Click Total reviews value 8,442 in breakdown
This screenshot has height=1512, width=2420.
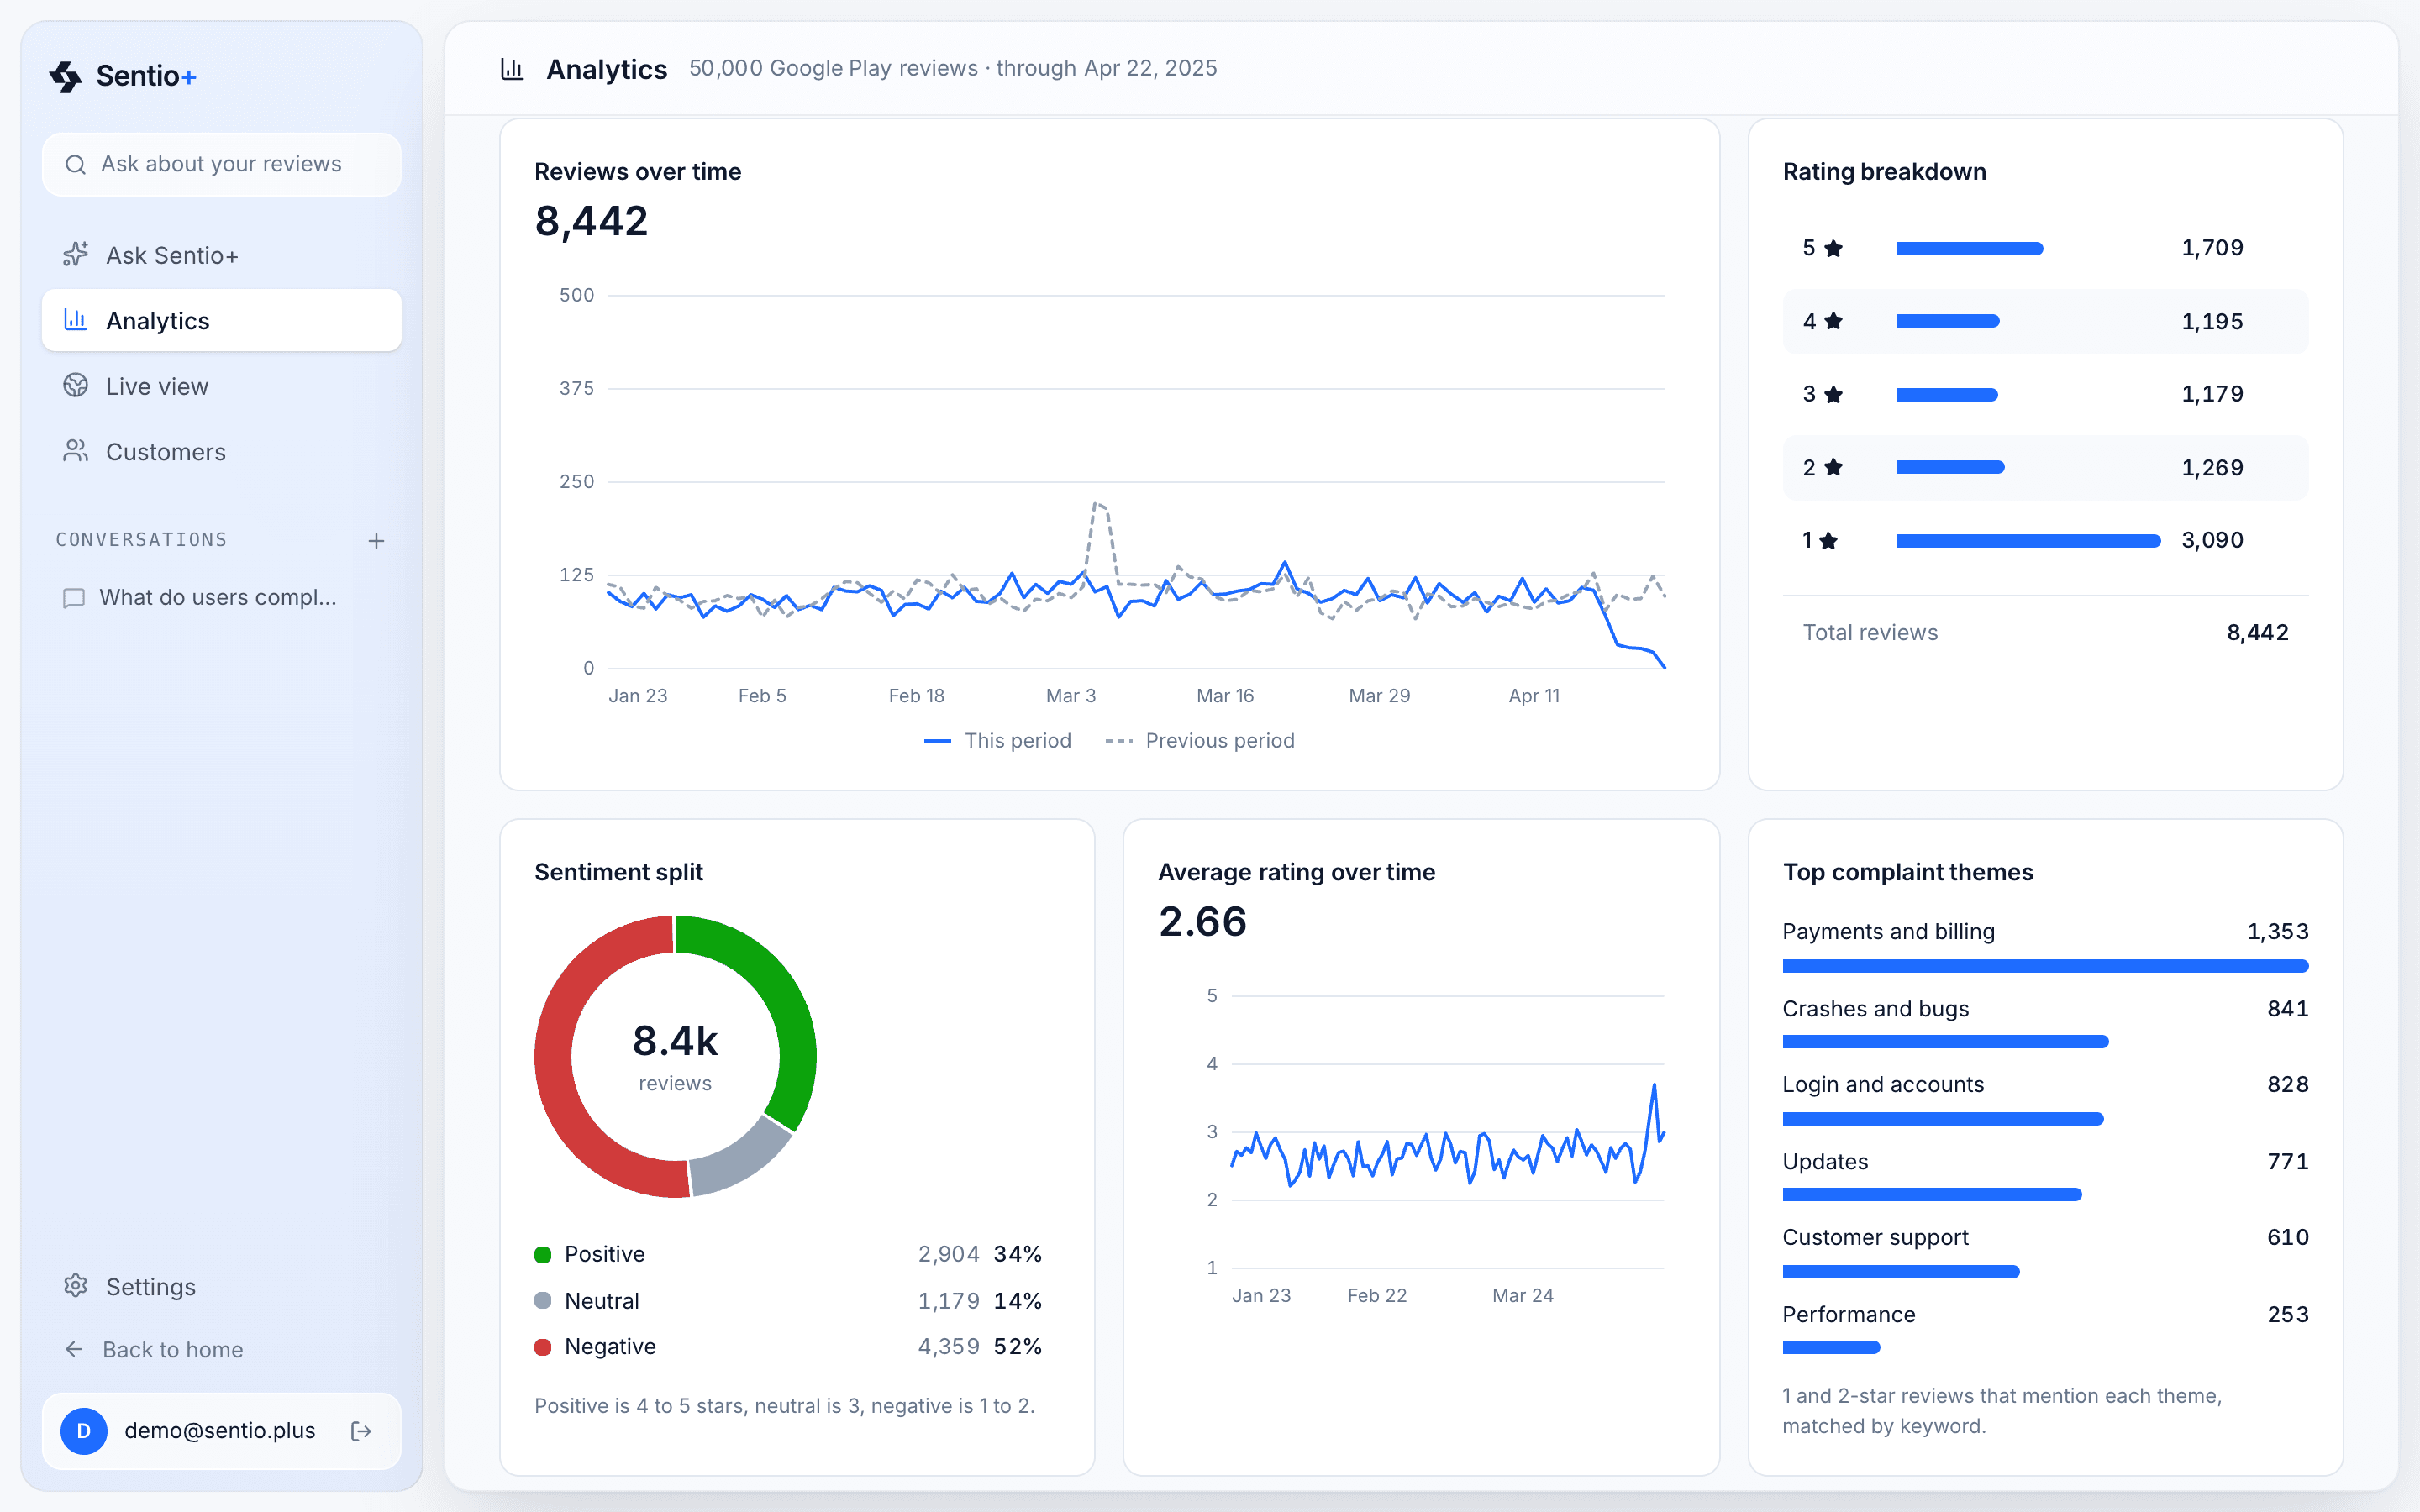(2257, 632)
